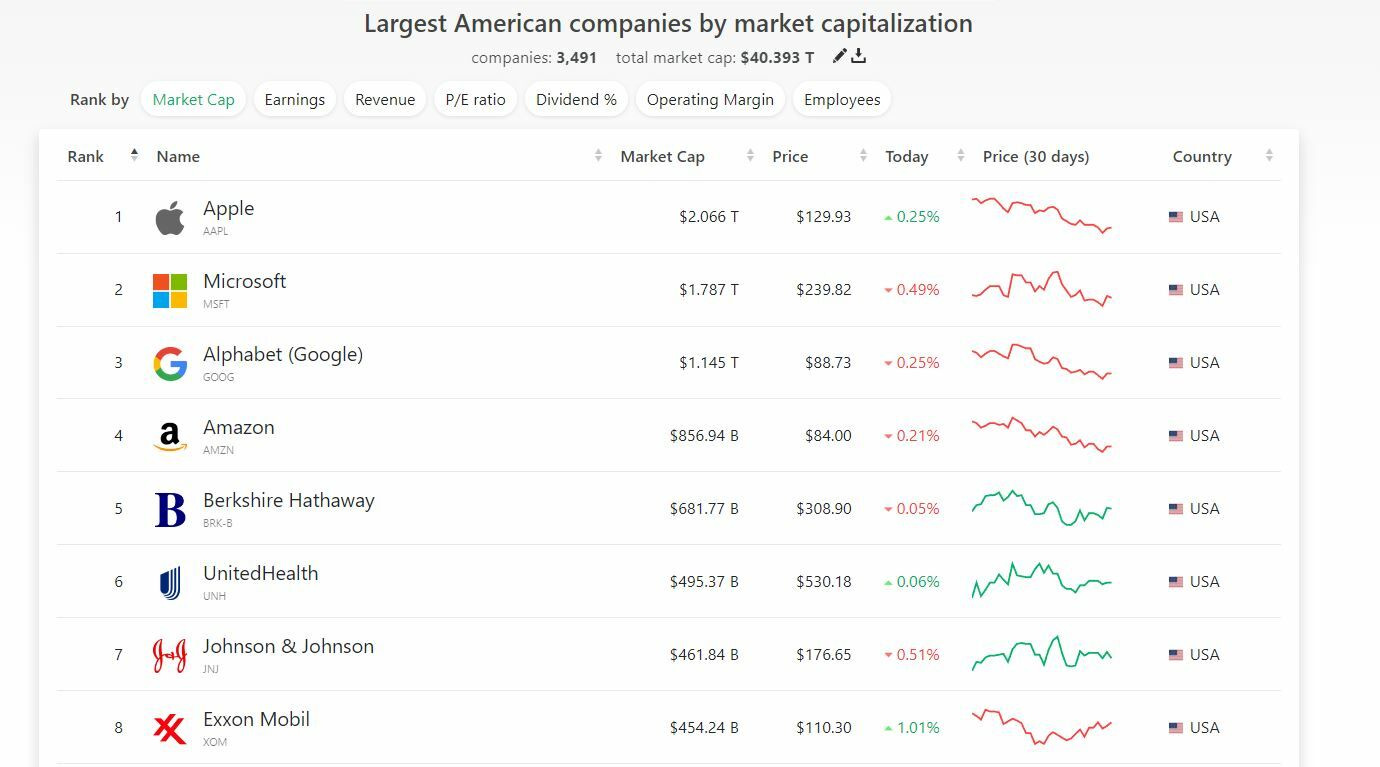
Task: Rank by Earnings tab
Action: [294, 100]
